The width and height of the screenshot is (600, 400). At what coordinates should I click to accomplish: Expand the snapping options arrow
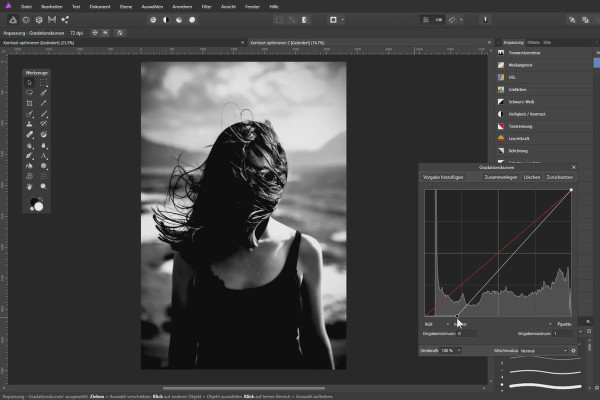[x=461, y=20]
